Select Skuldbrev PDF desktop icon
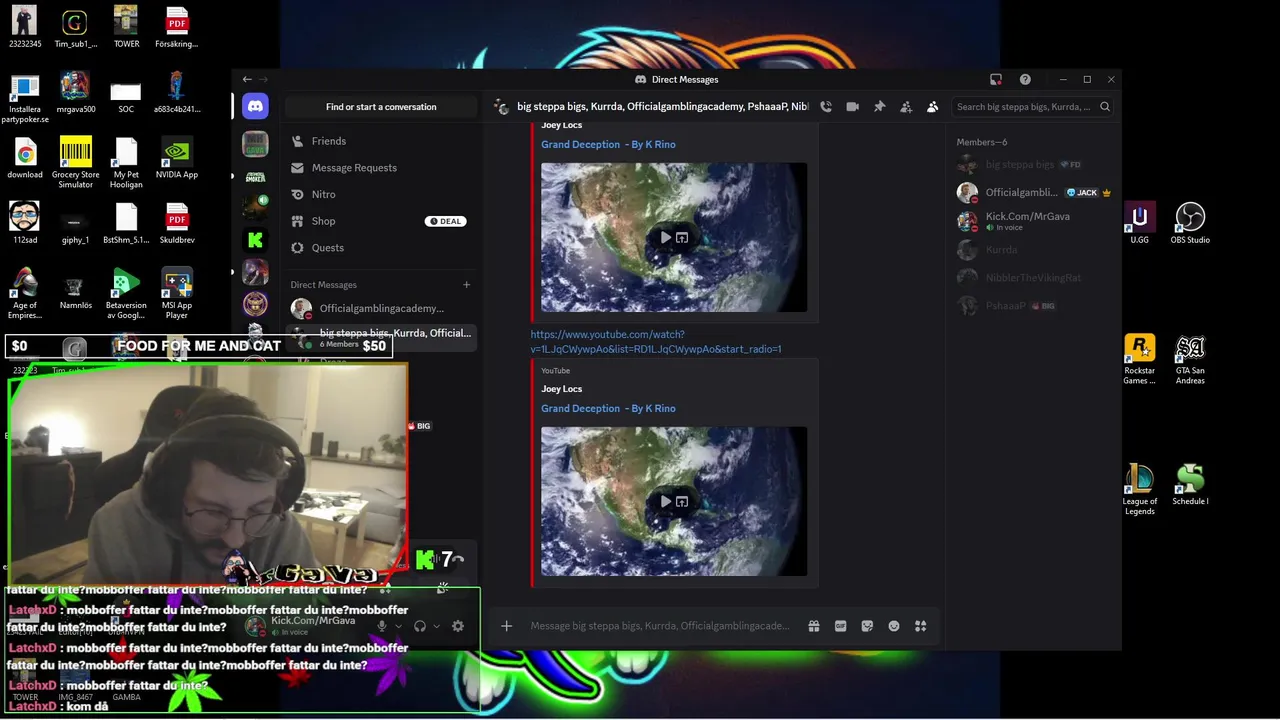Screen dimensions: 1280x720 (x=177, y=223)
